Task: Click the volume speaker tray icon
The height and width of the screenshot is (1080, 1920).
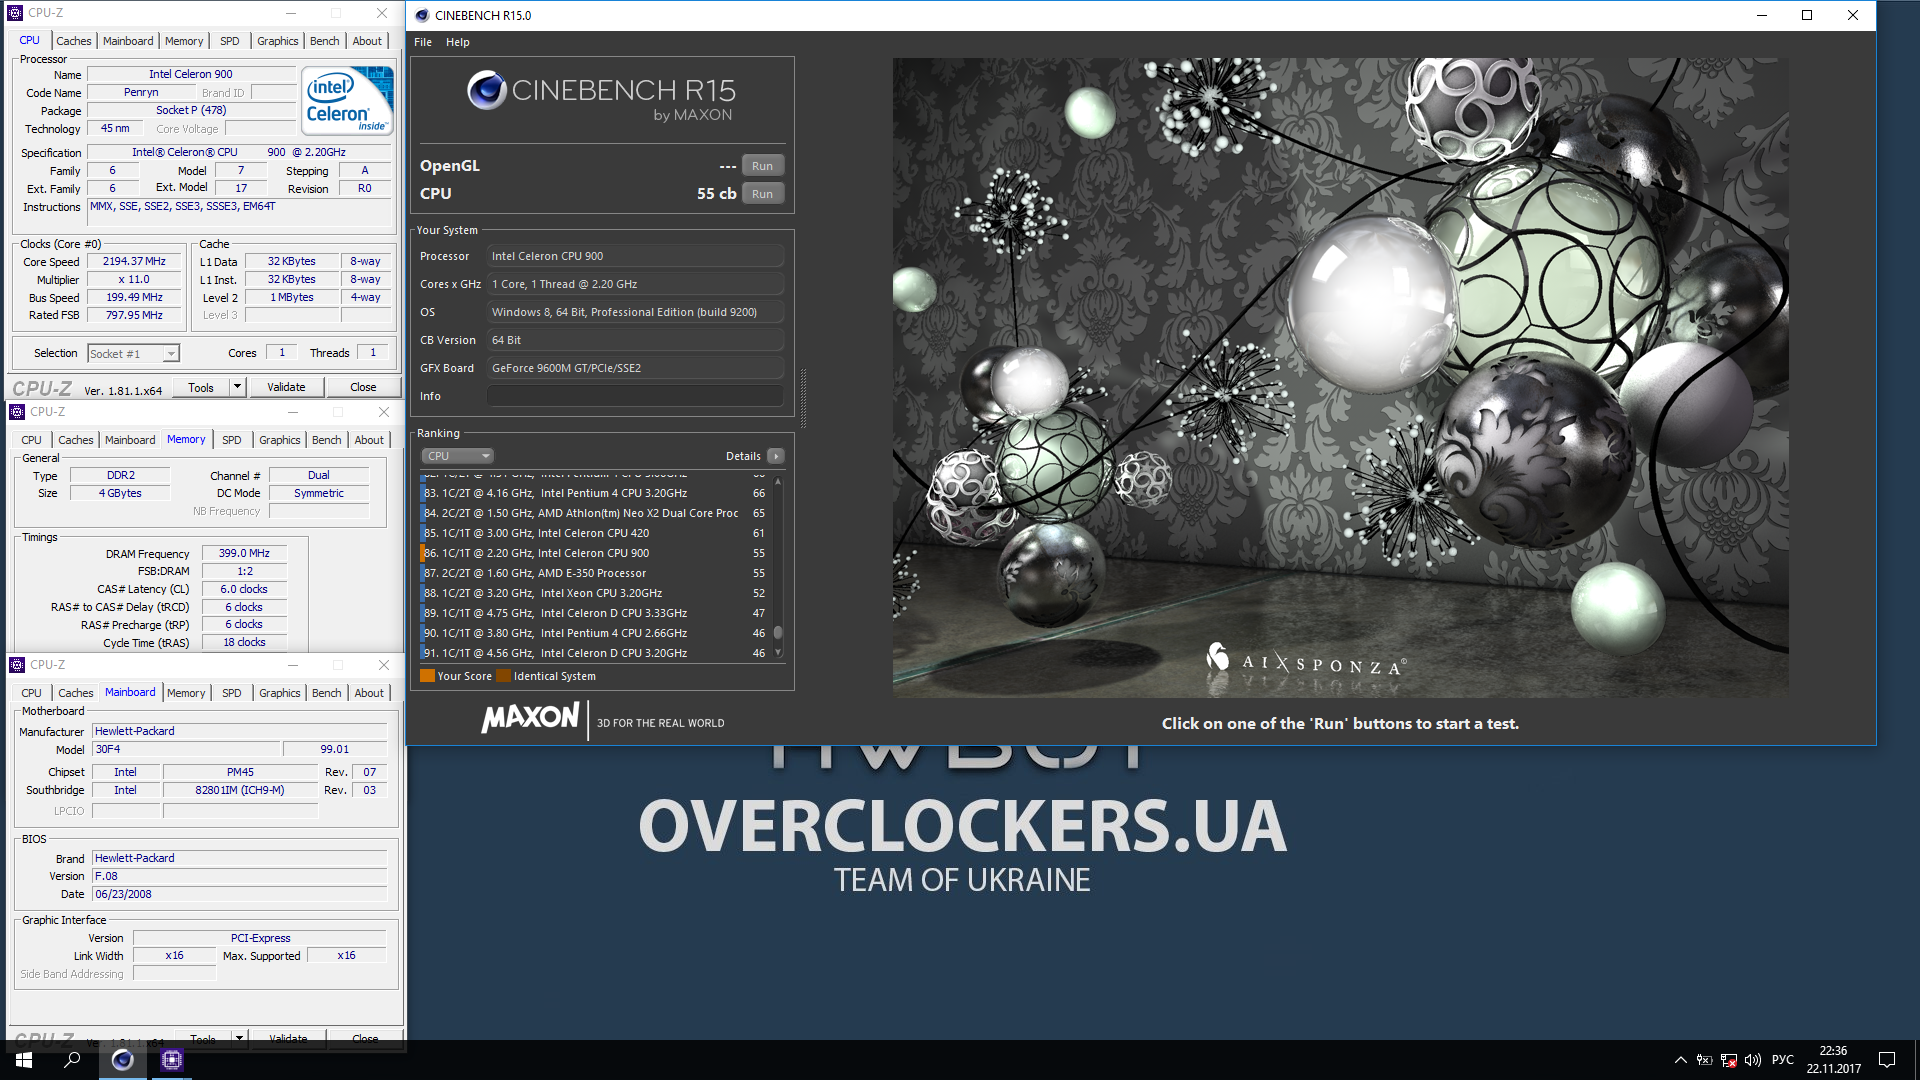Action: [x=1752, y=1060]
